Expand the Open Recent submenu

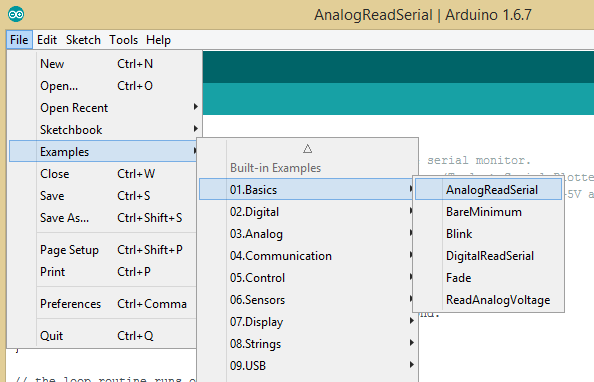104,108
